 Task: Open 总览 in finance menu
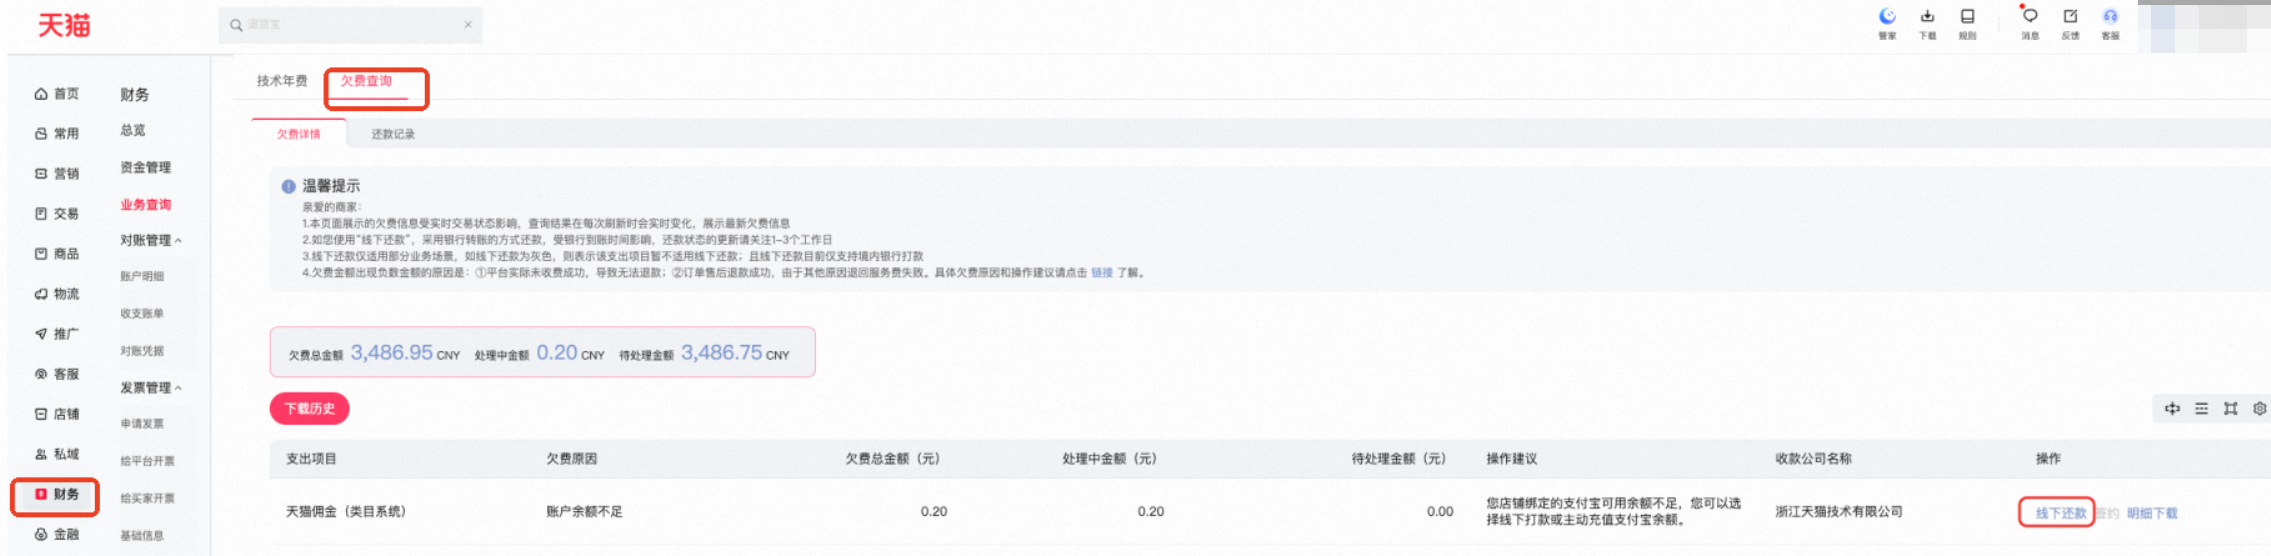tap(133, 131)
